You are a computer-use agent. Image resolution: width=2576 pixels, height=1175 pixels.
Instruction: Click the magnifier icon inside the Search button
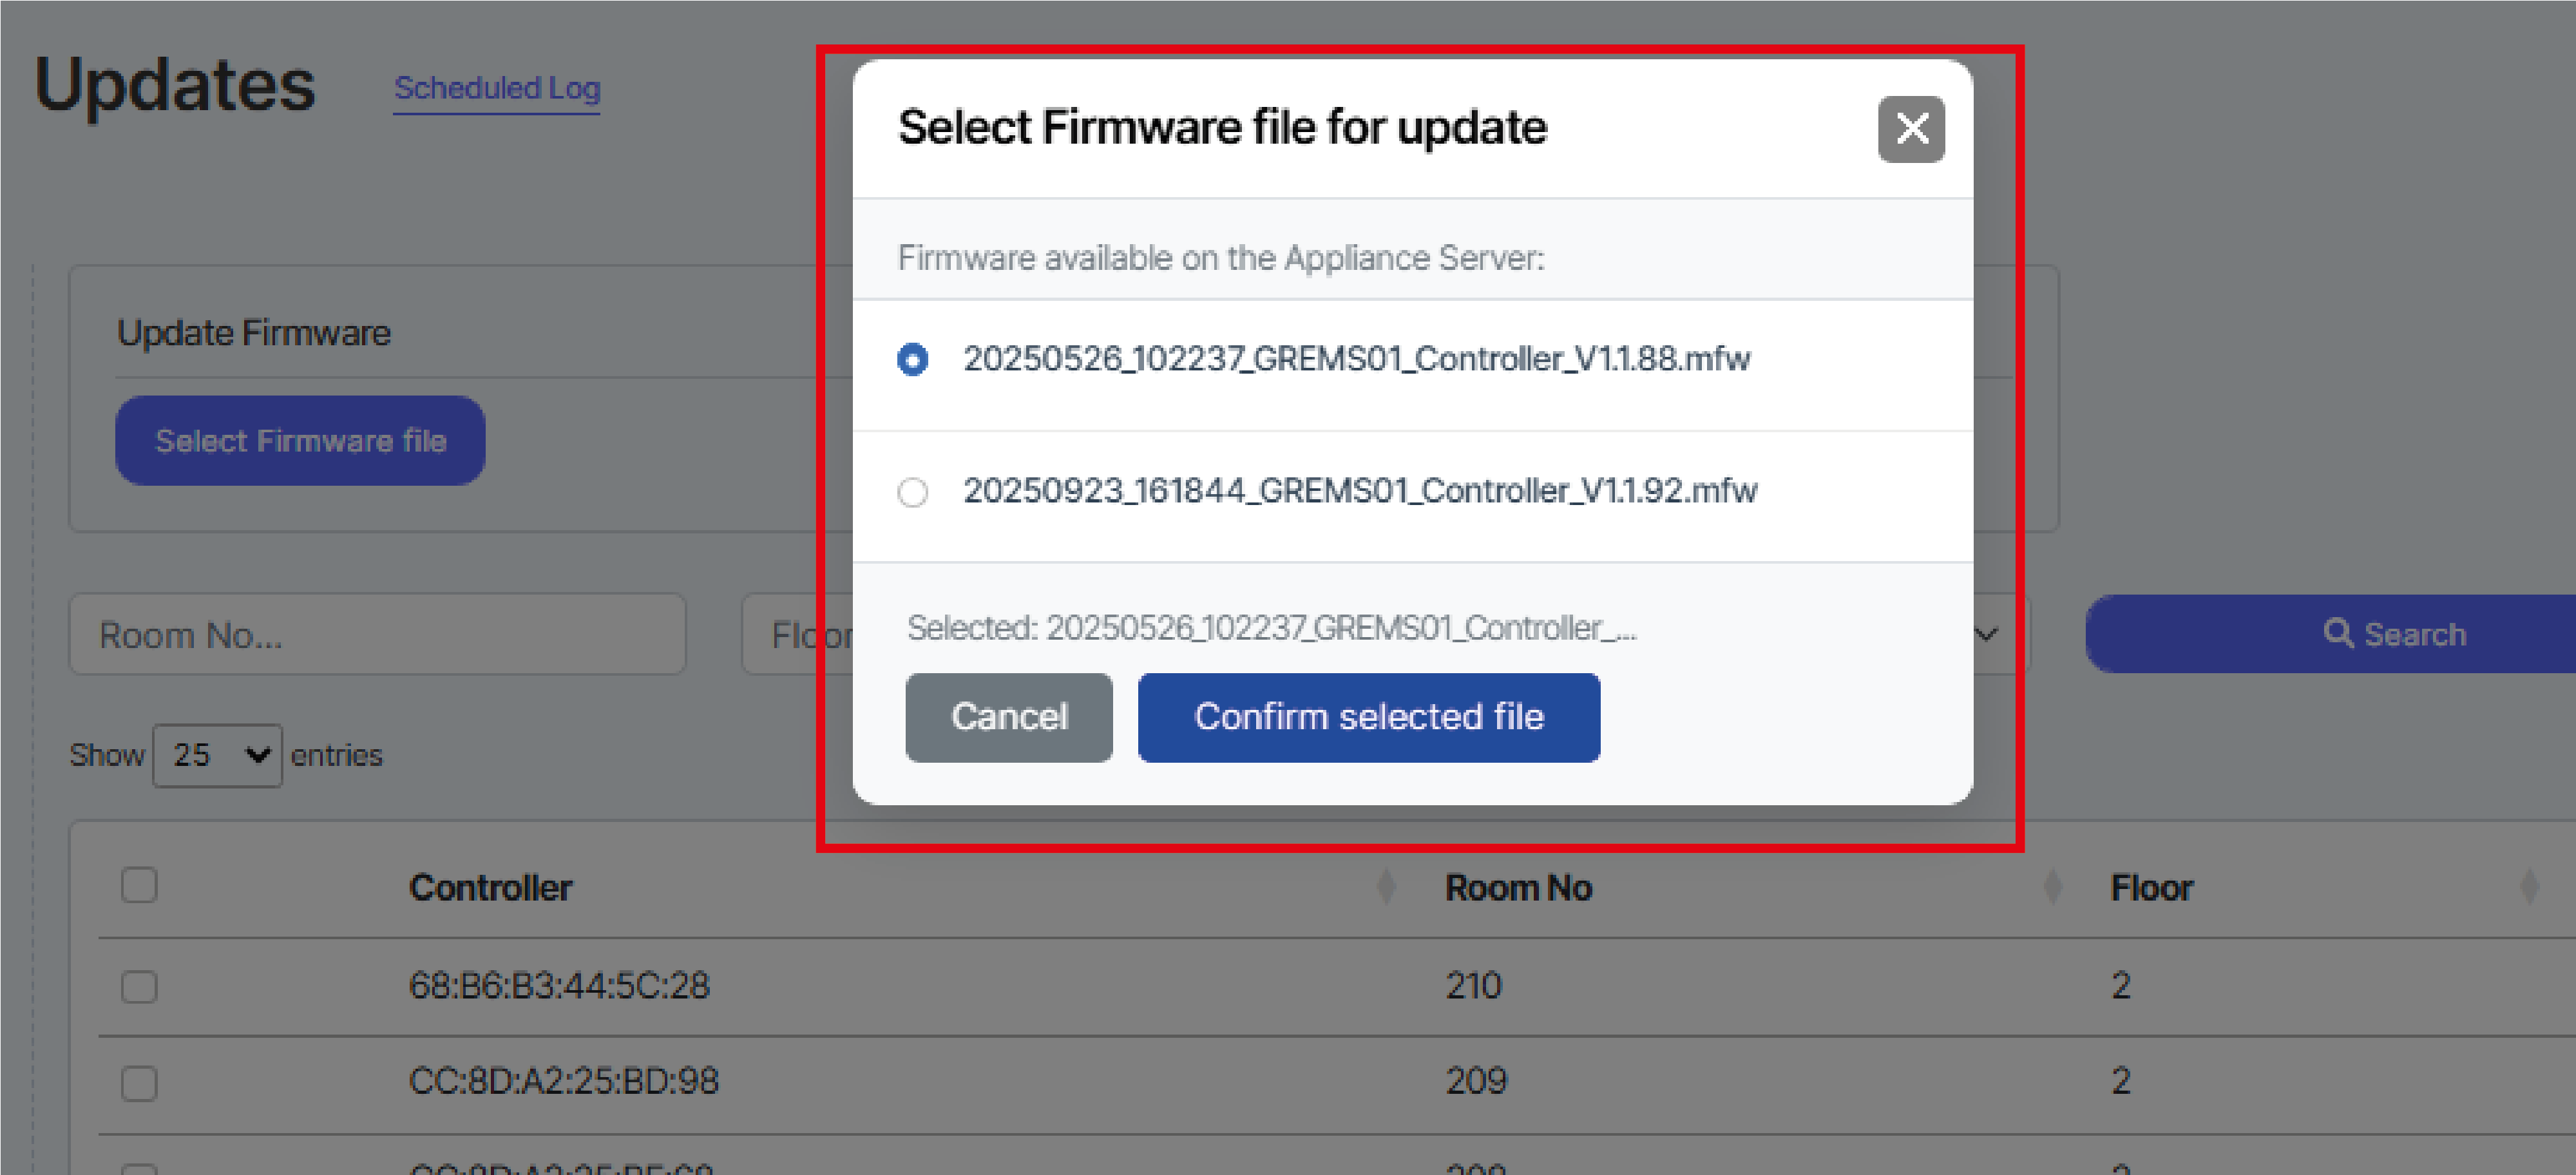click(2338, 633)
